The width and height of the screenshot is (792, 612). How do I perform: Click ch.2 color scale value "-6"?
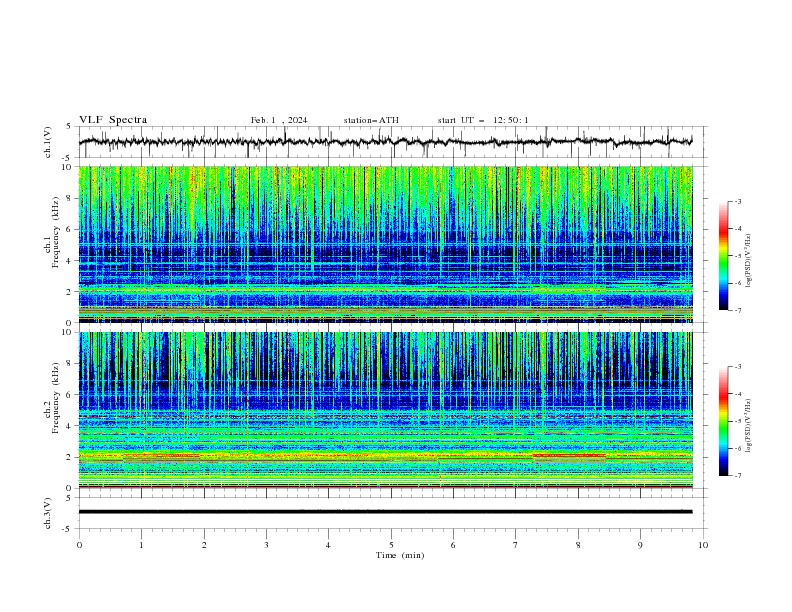[738, 448]
